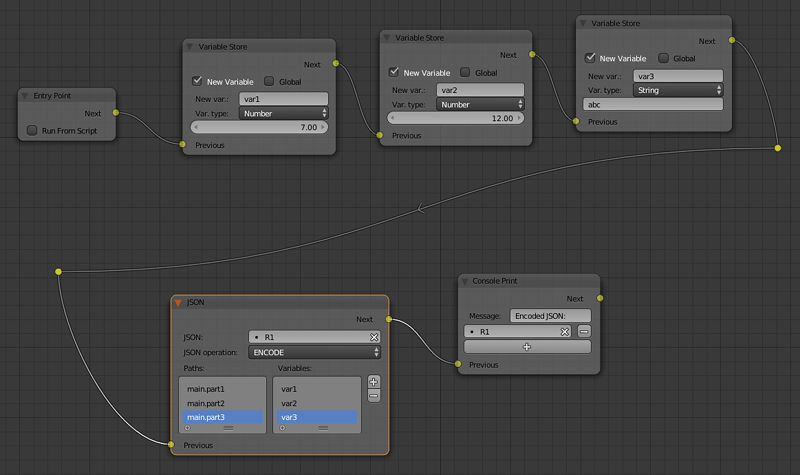800x475 pixels.
Task: Remove path entry with minus in JSON node
Action: [x=374, y=395]
